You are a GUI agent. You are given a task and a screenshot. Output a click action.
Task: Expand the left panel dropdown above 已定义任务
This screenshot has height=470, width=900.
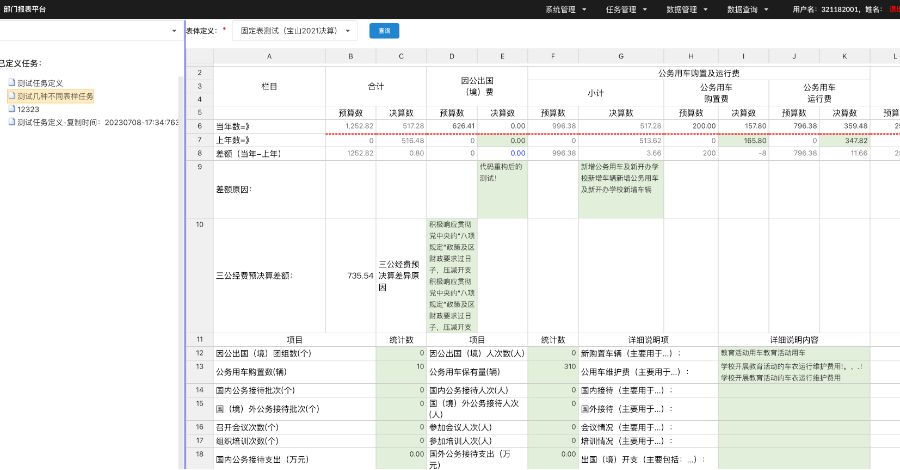(174, 31)
